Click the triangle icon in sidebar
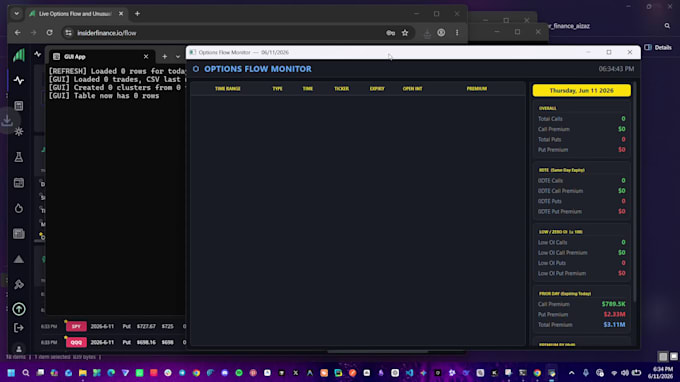Image resolution: width=680 pixels, height=382 pixels. click(19, 259)
